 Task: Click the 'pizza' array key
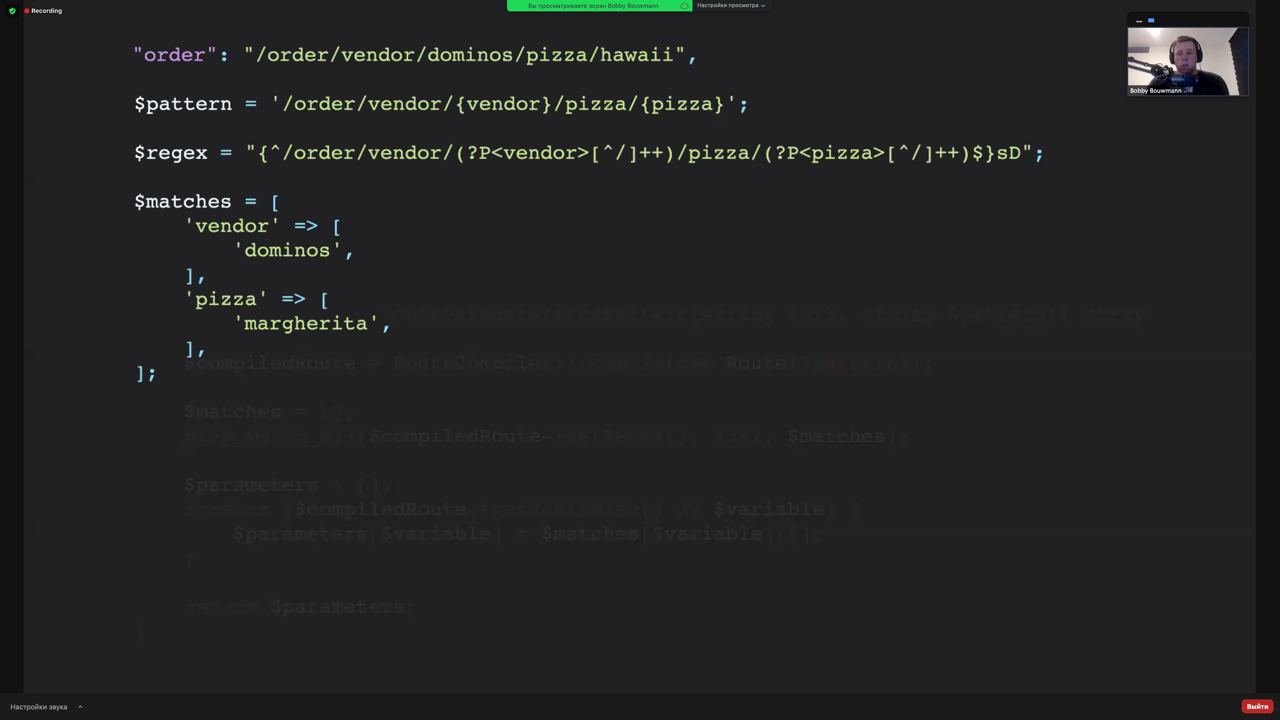pyautogui.click(x=226, y=299)
